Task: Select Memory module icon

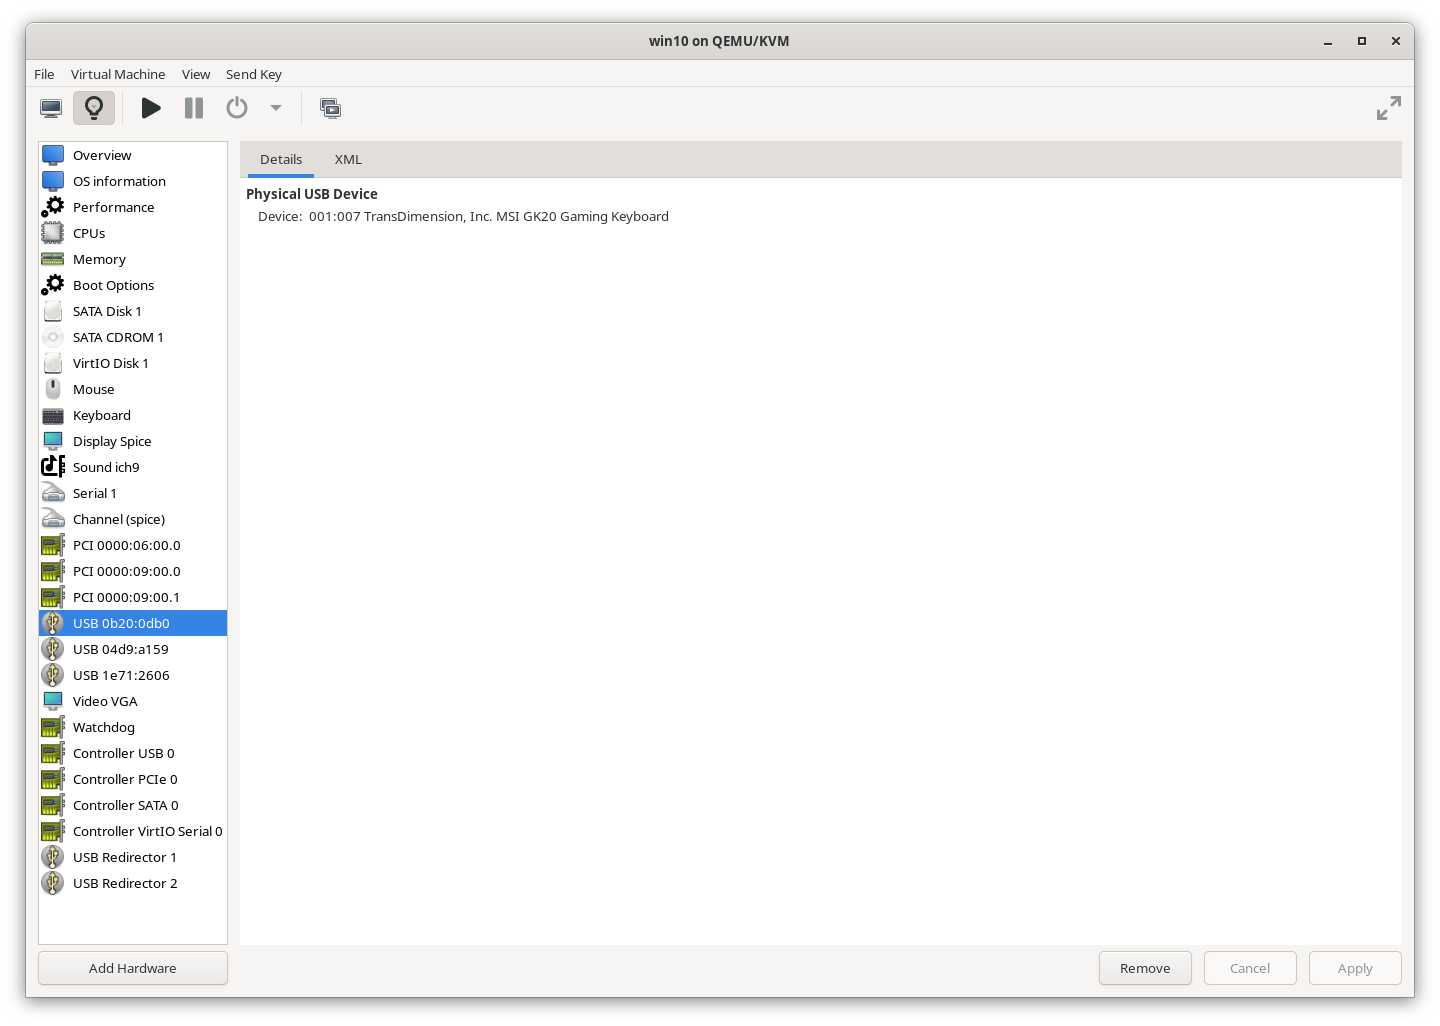Action: point(53,259)
